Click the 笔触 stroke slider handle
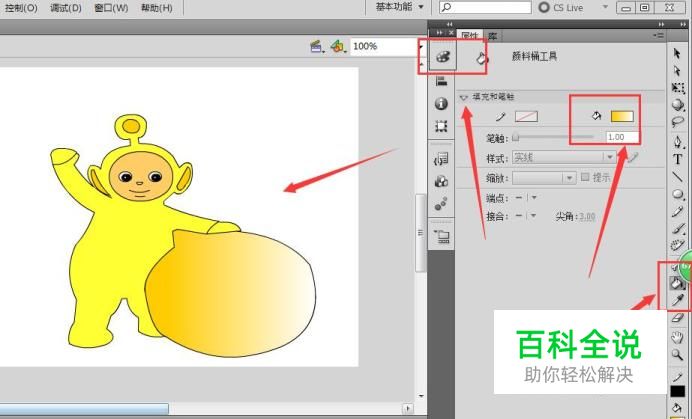 (x=515, y=138)
